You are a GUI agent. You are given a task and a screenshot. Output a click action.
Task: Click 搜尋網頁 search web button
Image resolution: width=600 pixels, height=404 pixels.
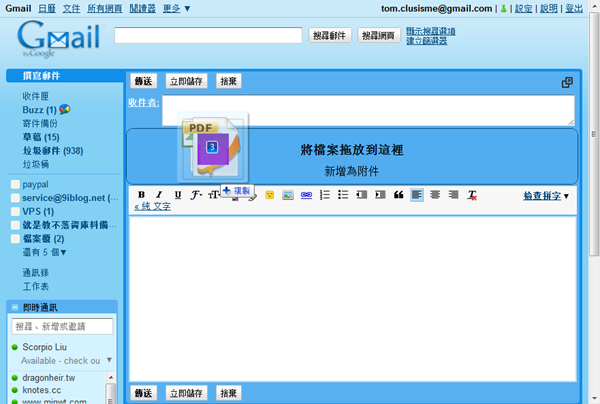tap(378, 36)
